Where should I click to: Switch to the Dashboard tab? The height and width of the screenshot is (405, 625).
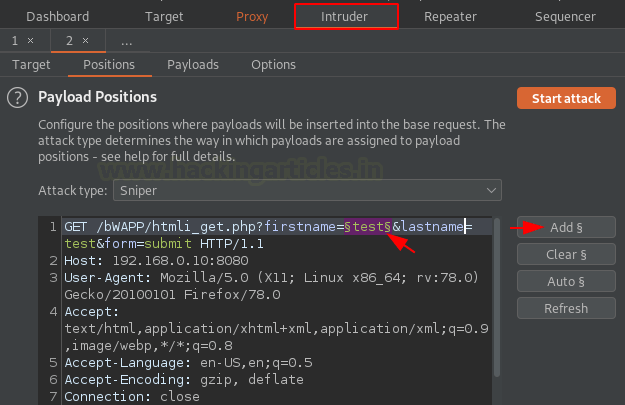click(57, 16)
